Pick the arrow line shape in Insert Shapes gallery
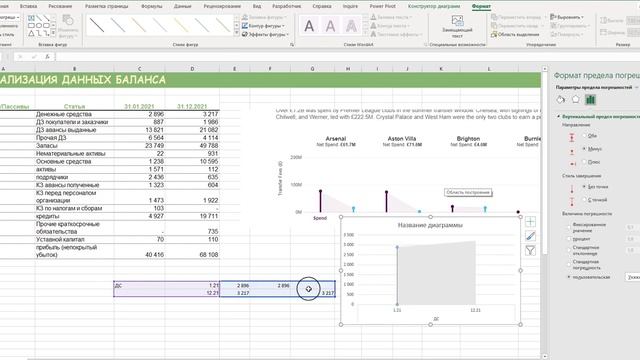Viewport: 640px width, 360px height. (x=46, y=18)
